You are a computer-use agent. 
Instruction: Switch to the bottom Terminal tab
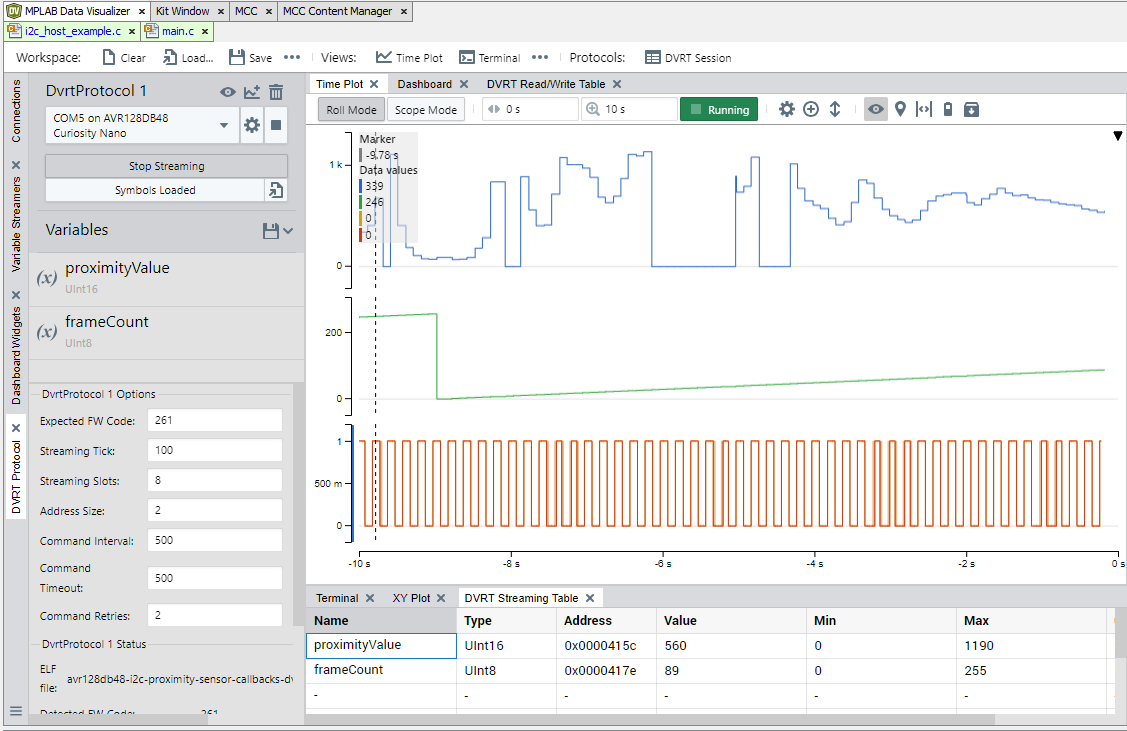(x=337, y=598)
